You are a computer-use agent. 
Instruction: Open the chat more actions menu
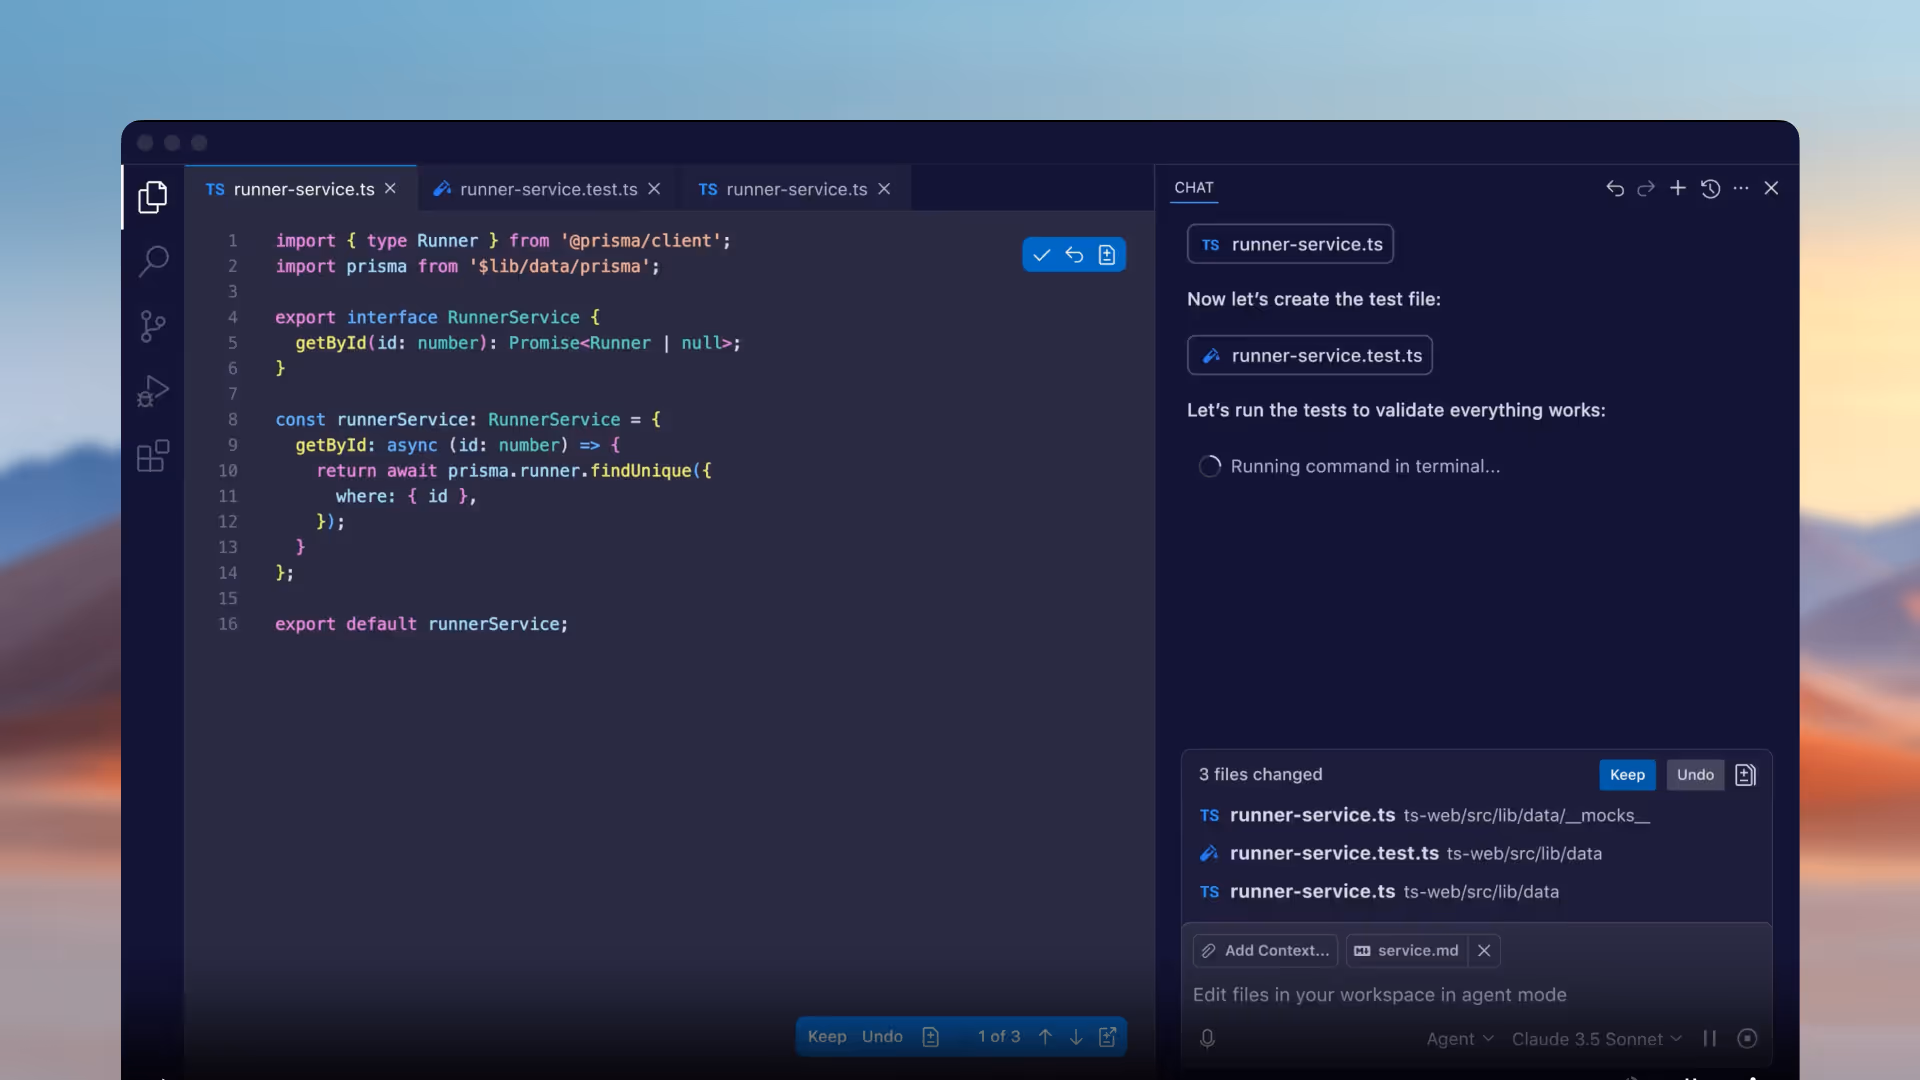click(x=1741, y=188)
